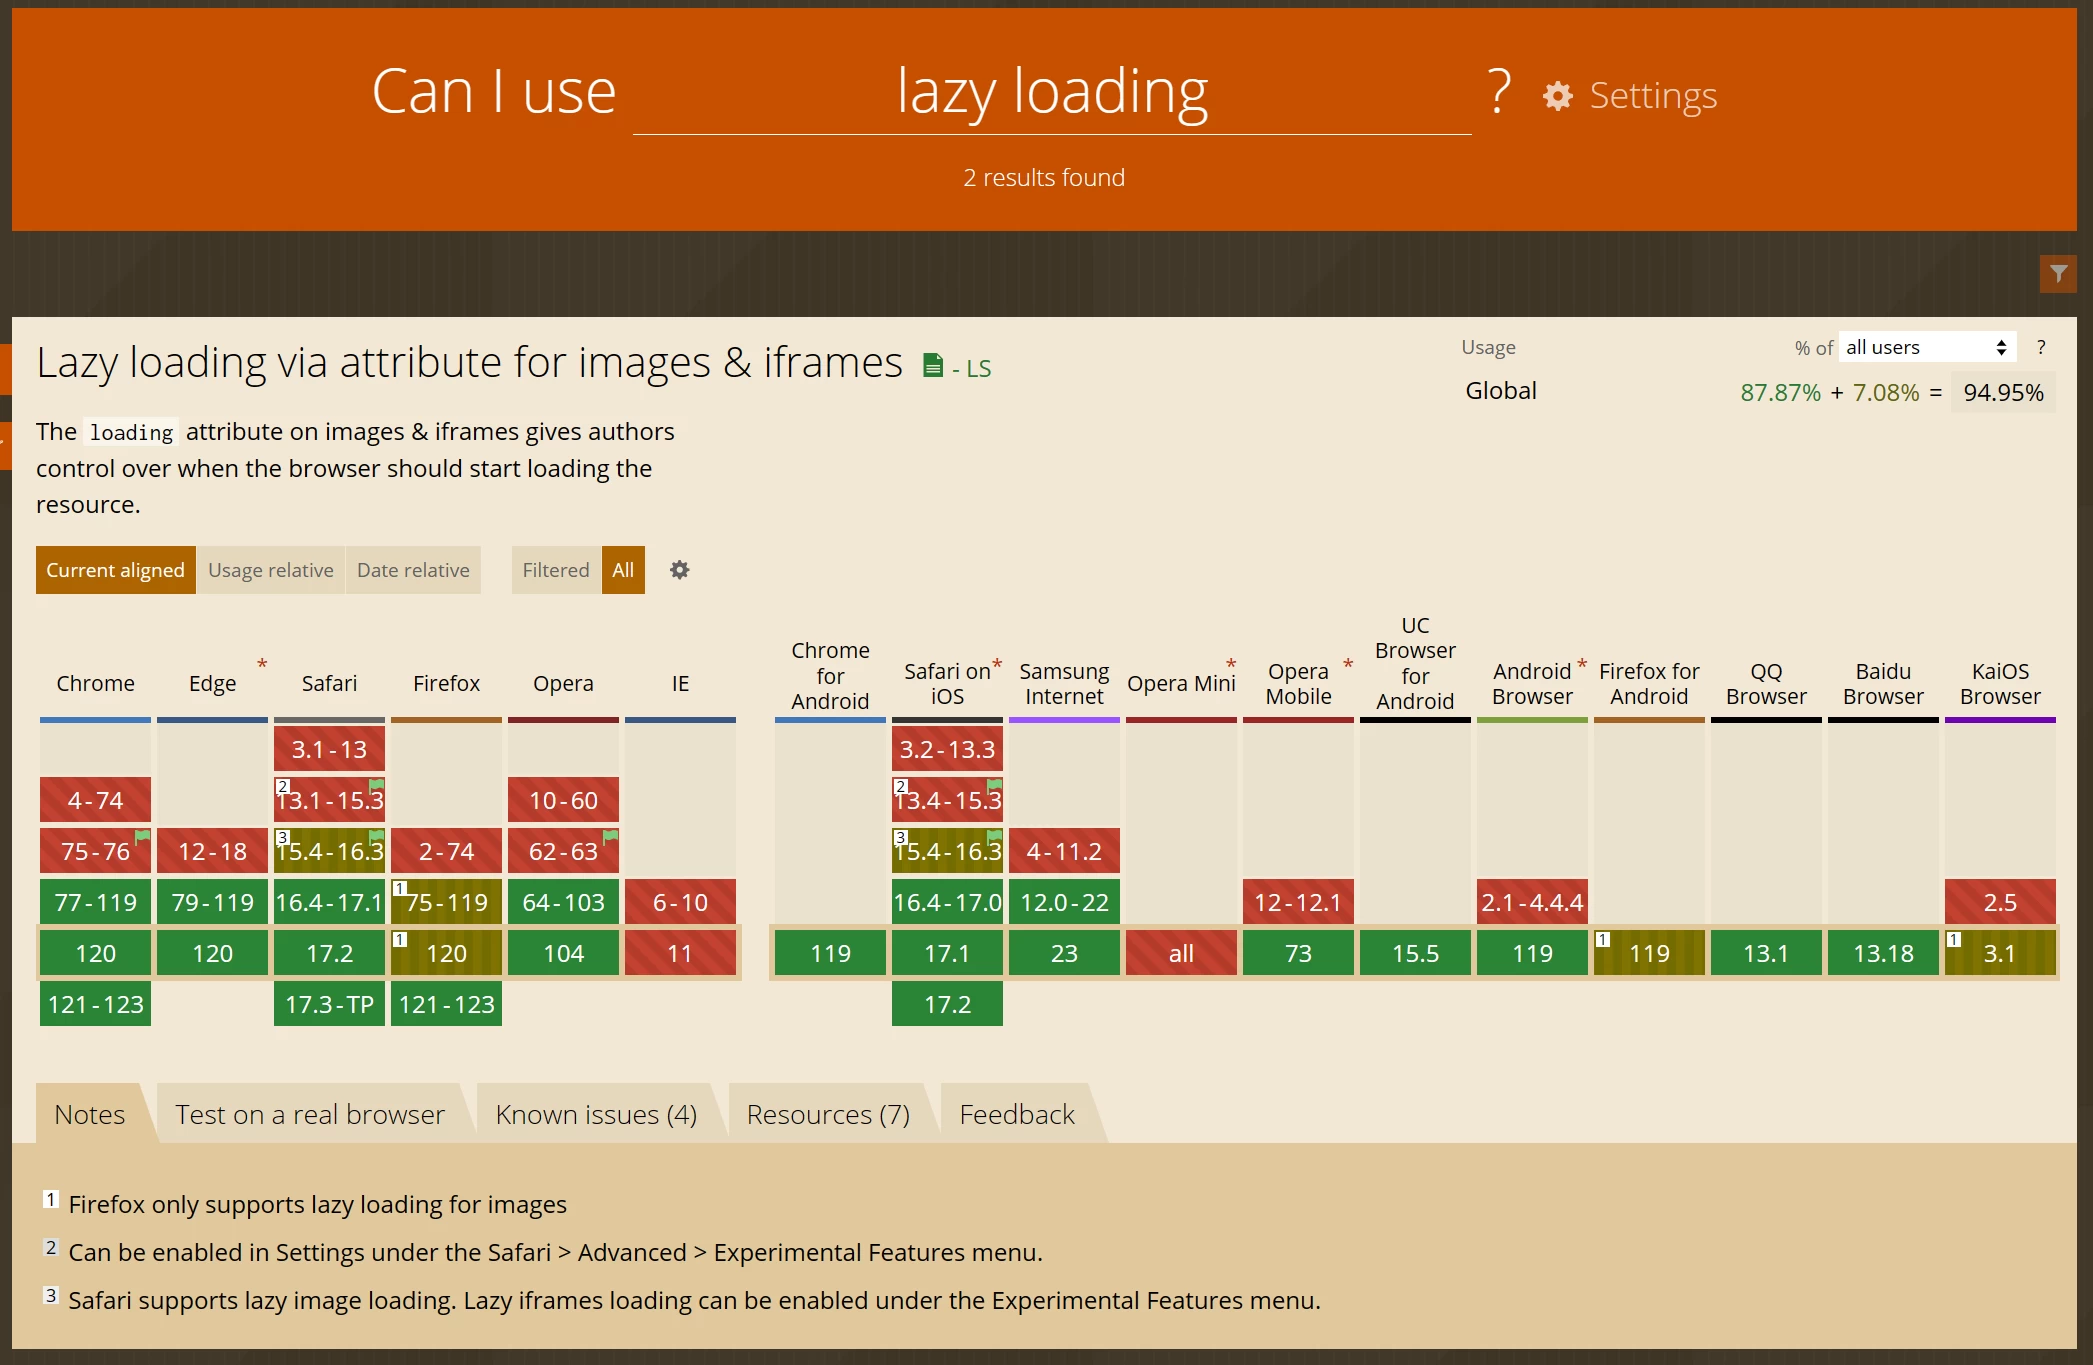Screen dimensions: 2093x1365
Task: Click the usage help question mark
Action: tap(2041, 347)
